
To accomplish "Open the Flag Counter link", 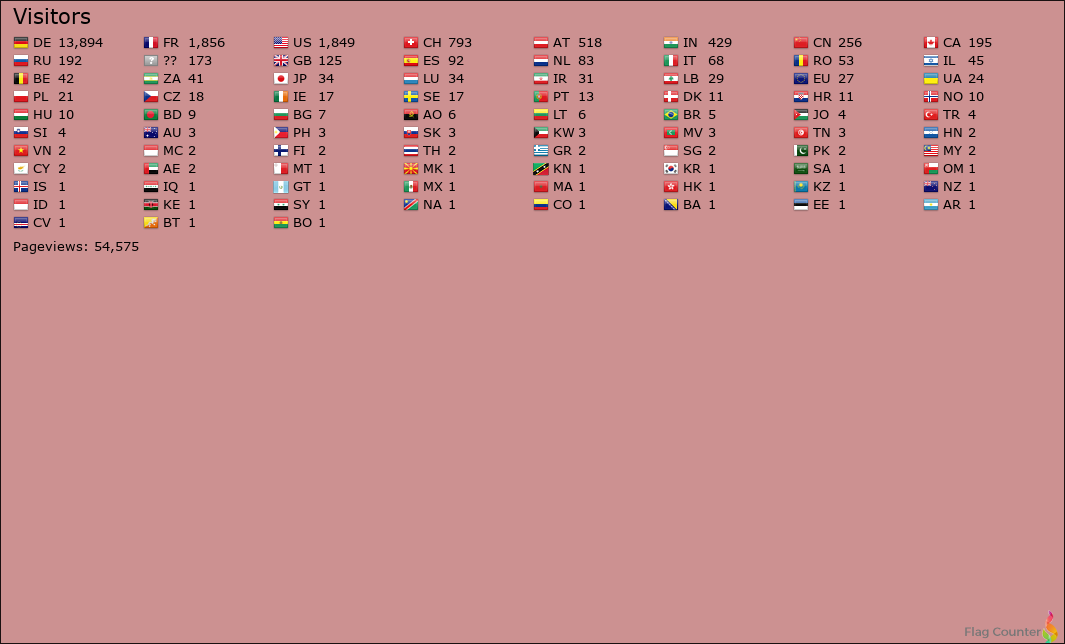I will (1001, 632).
